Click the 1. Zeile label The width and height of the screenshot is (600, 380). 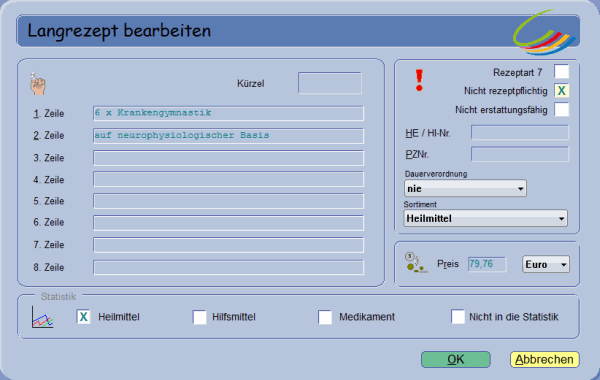tap(49, 114)
